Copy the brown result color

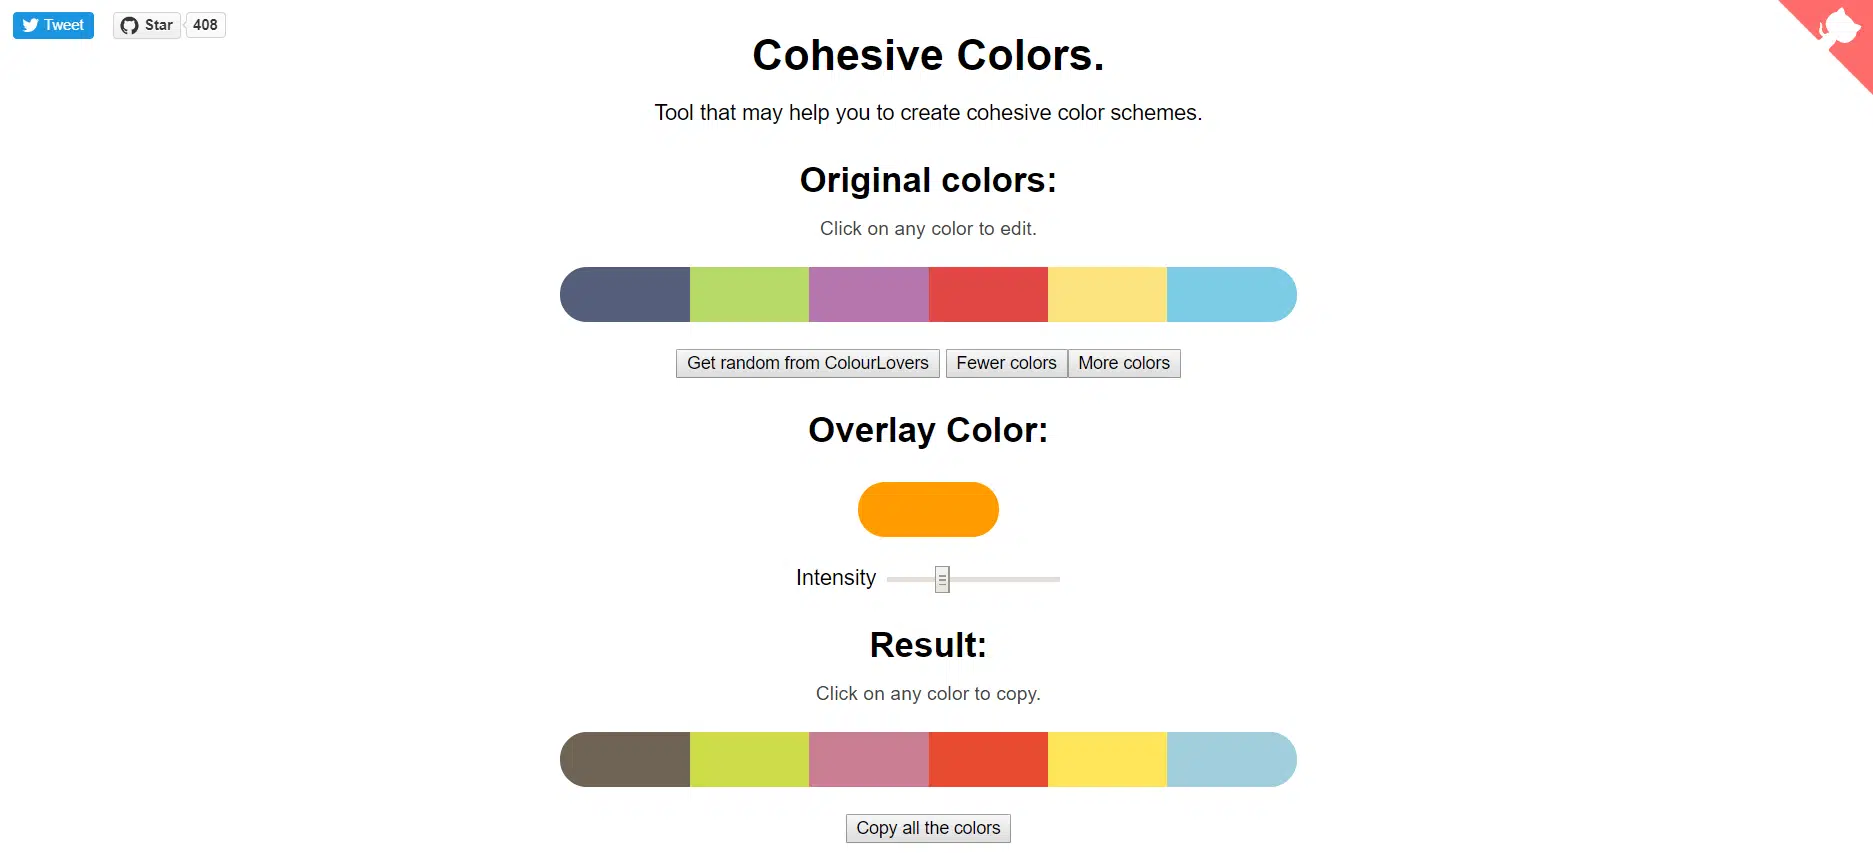click(x=626, y=759)
